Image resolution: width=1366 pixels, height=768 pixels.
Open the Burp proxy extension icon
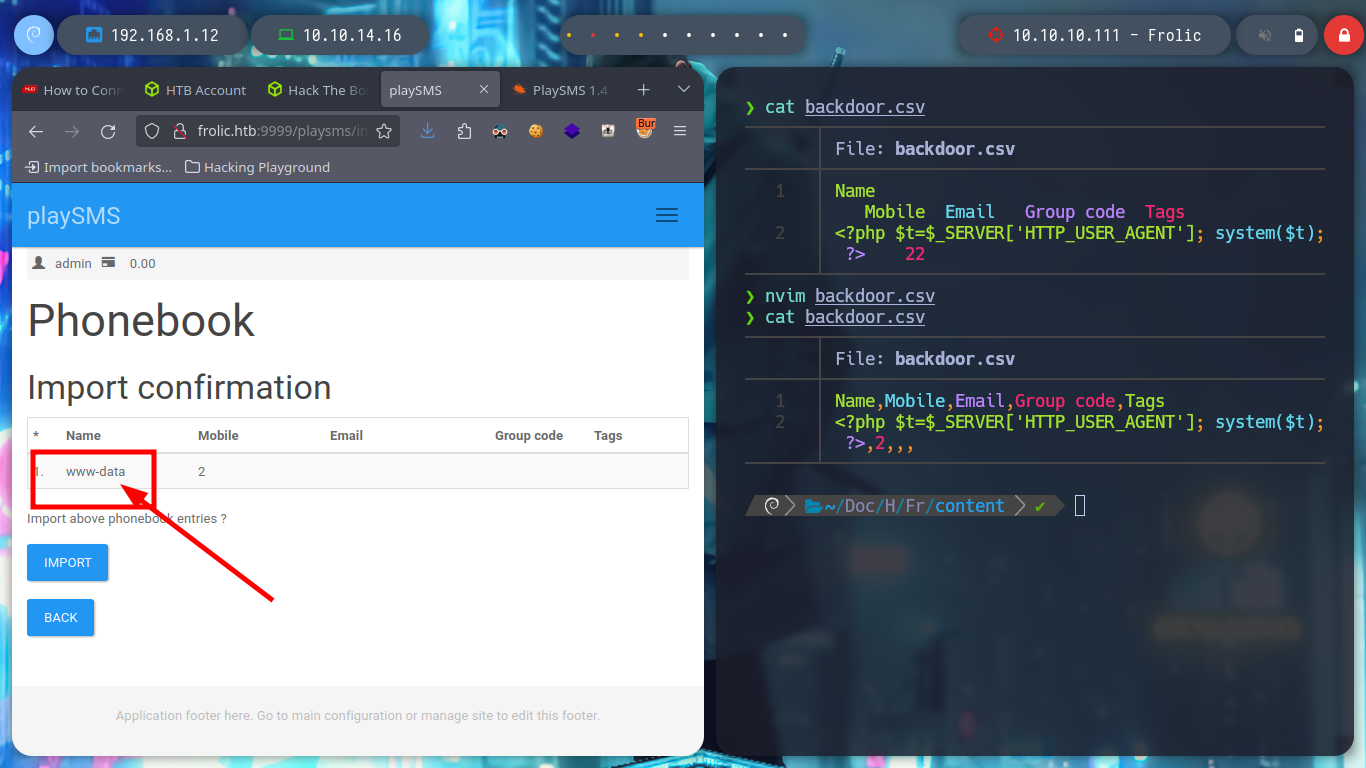[x=645, y=128]
